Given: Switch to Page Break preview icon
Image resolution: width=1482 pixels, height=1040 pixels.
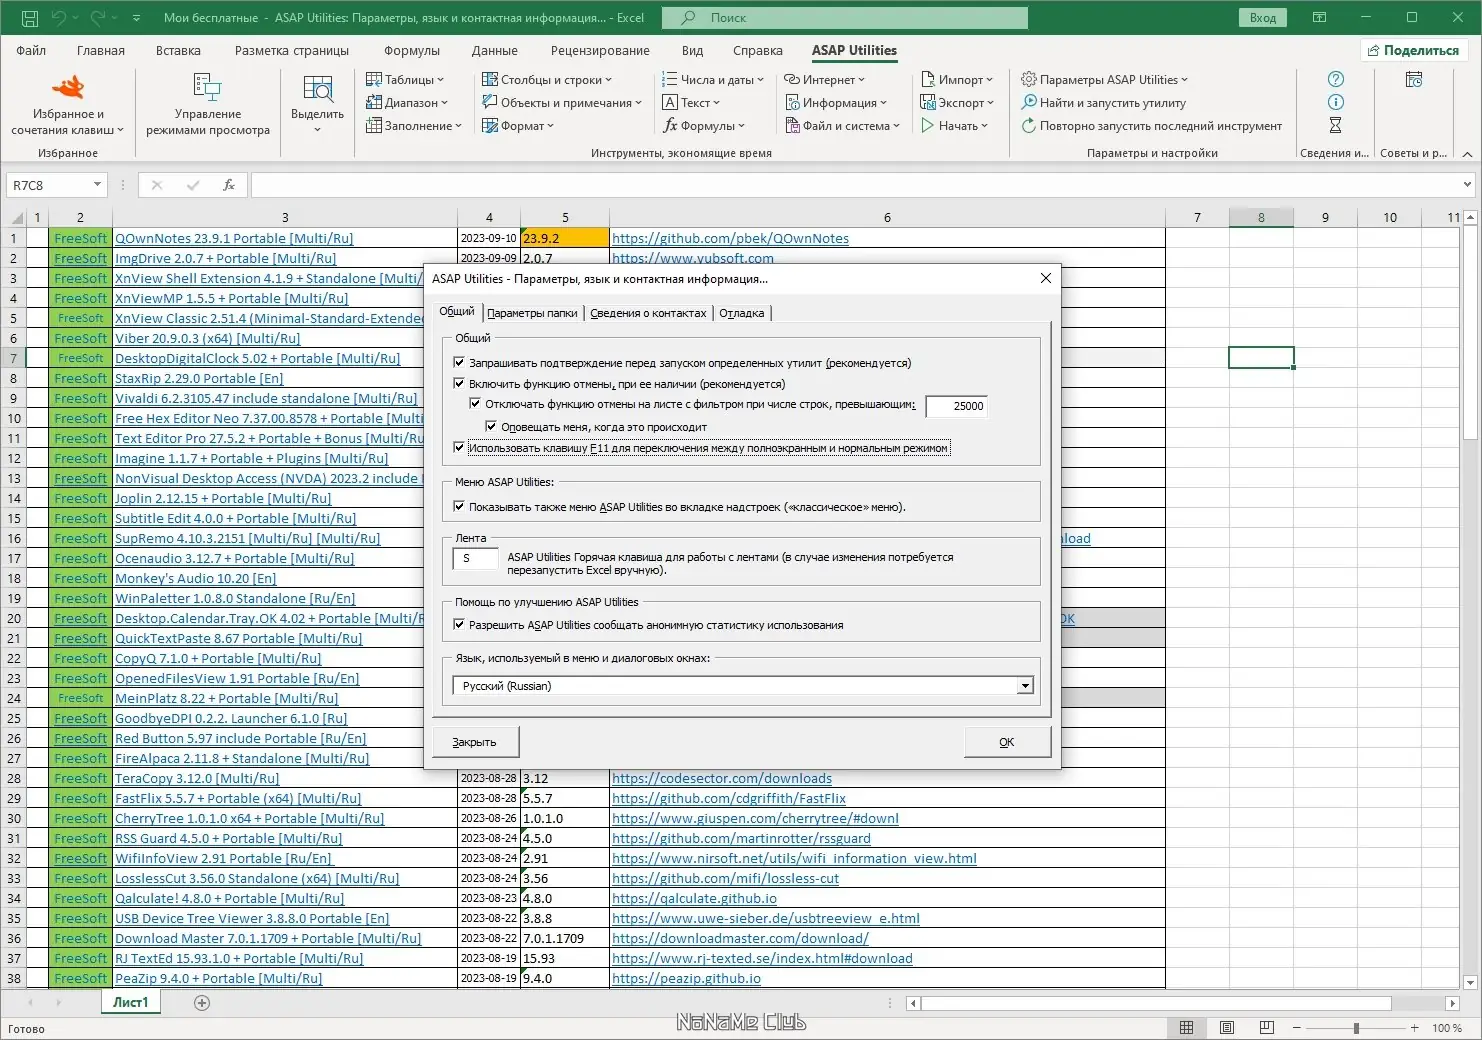Looking at the screenshot, I should pyautogui.click(x=1266, y=1027).
